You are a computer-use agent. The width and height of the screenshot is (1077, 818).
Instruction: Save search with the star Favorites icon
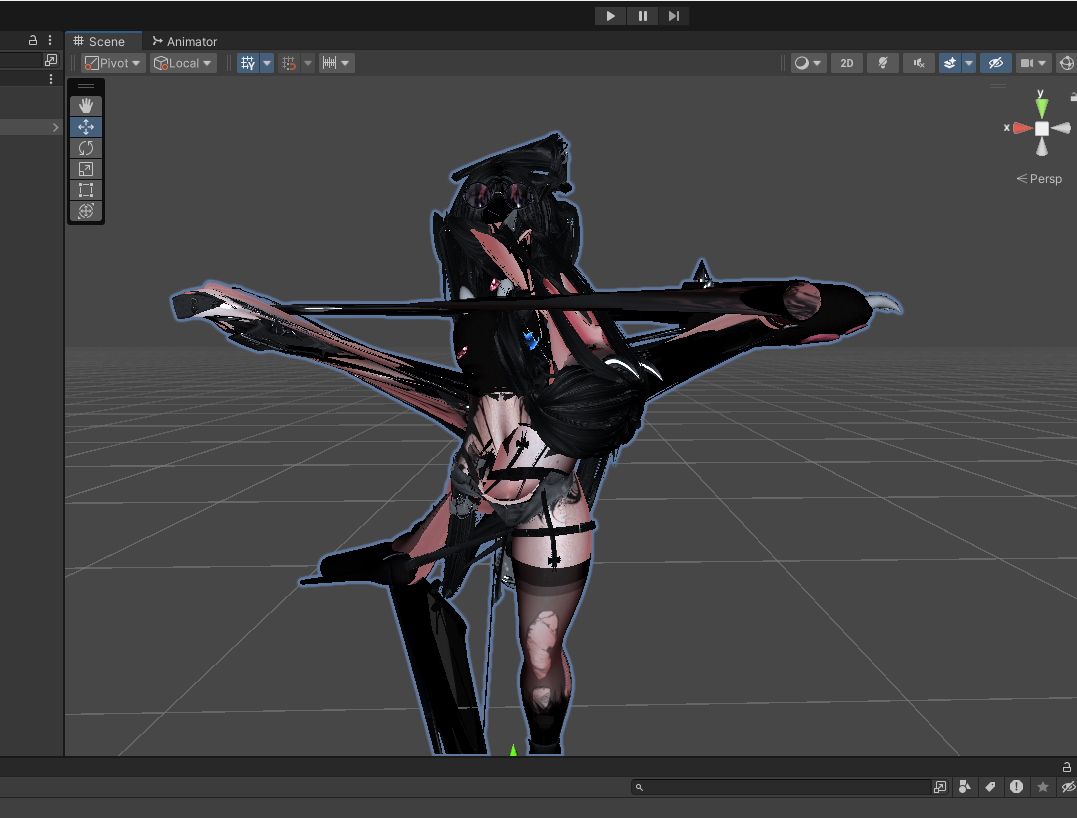click(1043, 787)
